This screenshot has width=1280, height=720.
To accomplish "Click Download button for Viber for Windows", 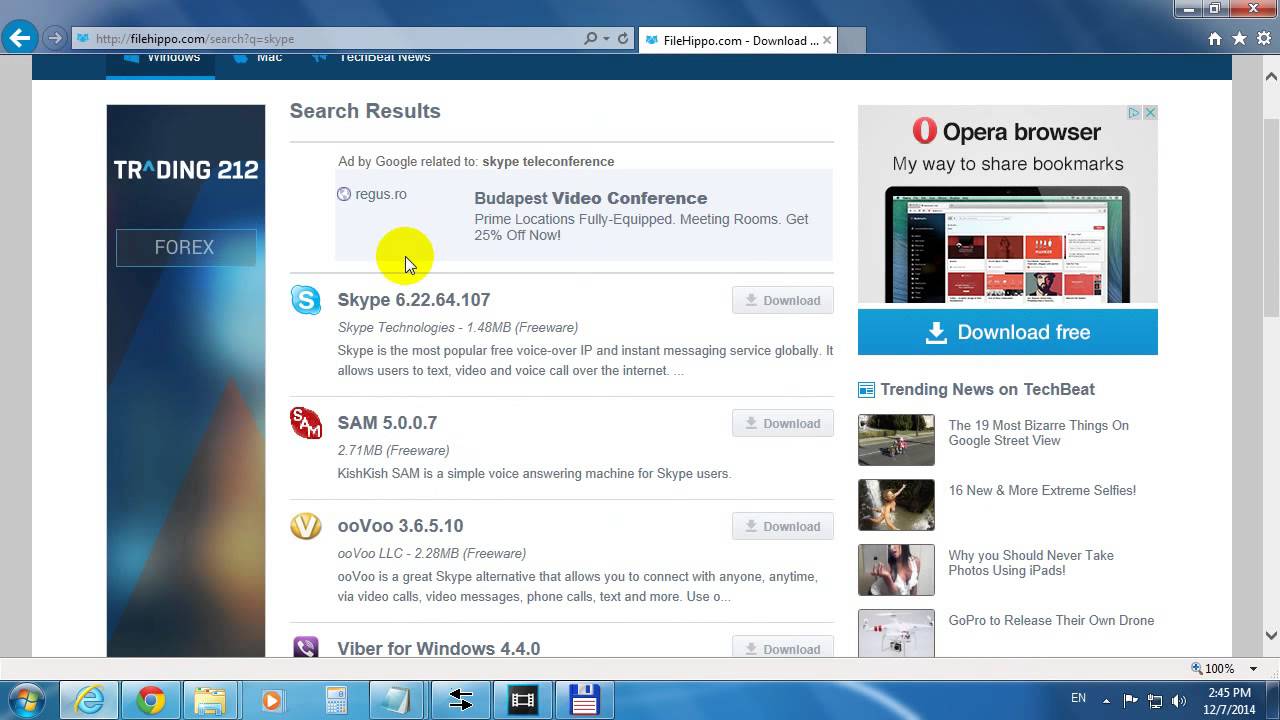I will tap(783, 647).
